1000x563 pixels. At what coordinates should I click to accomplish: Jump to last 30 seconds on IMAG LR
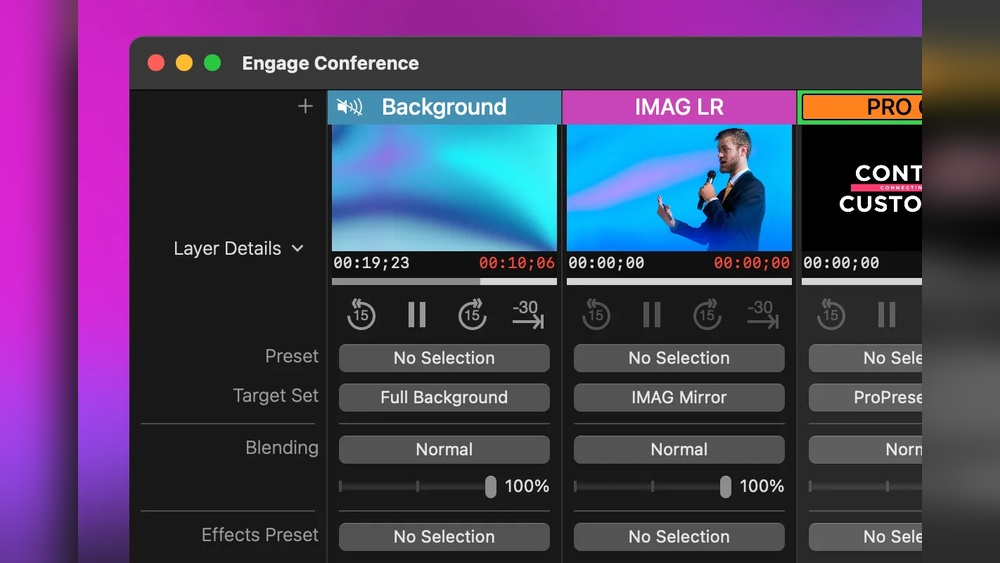click(x=762, y=315)
